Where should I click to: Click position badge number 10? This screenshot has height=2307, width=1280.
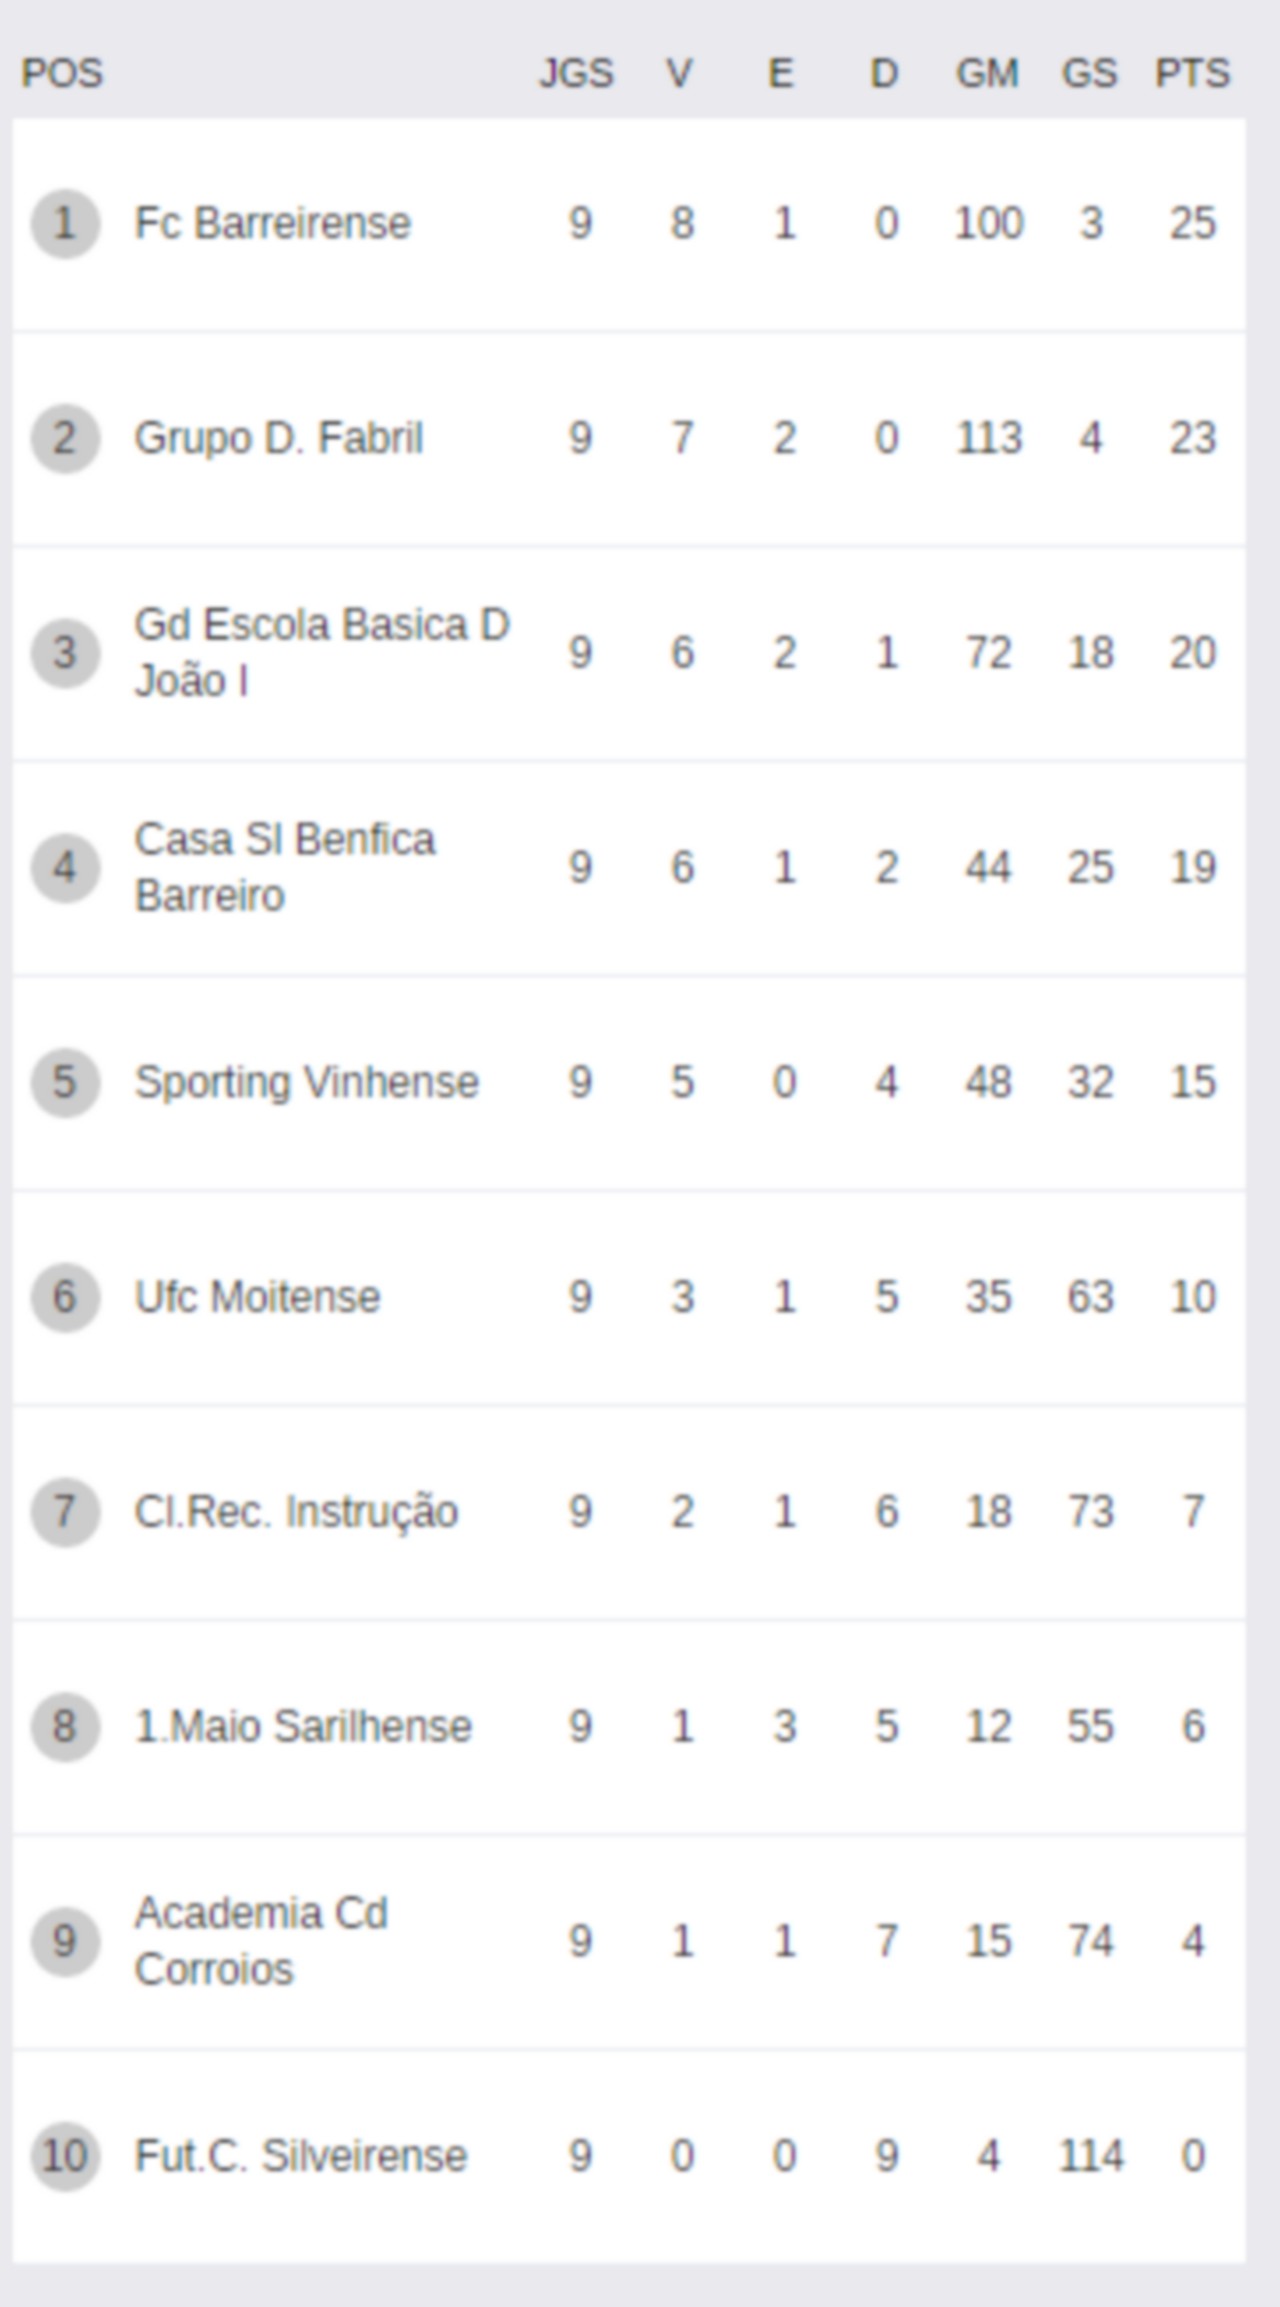pos(65,2156)
